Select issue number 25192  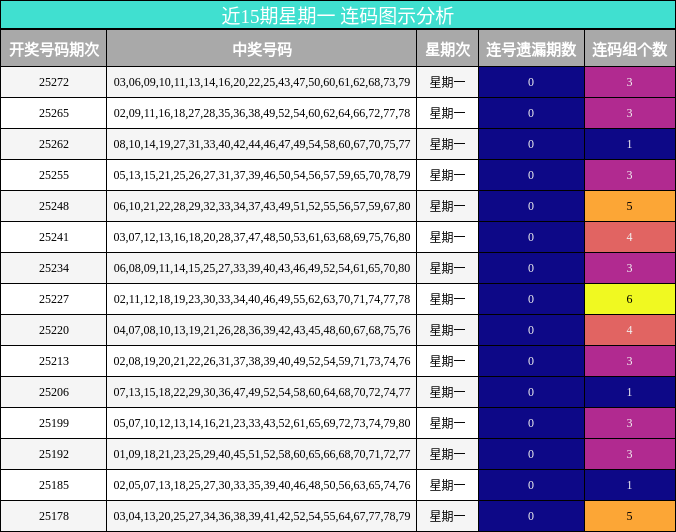[54, 454]
